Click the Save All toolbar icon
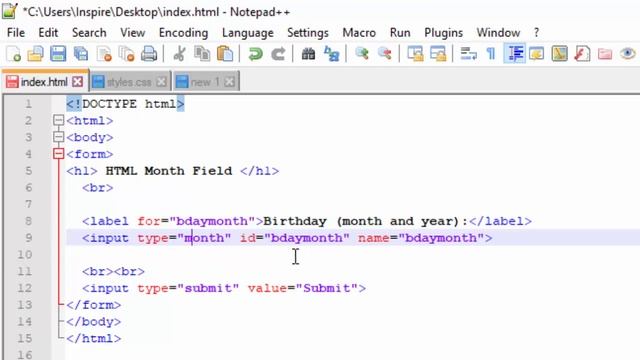The height and width of the screenshot is (360, 640). pos(81,54)
